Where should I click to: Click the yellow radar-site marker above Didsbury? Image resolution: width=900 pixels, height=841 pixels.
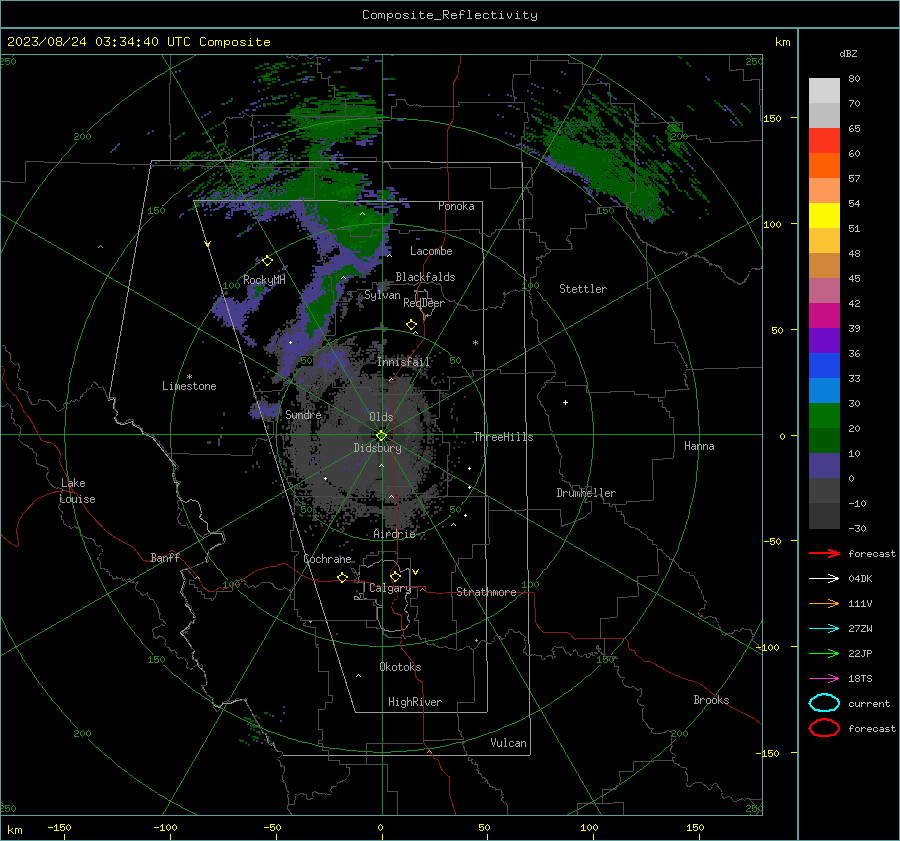(381, 436)
